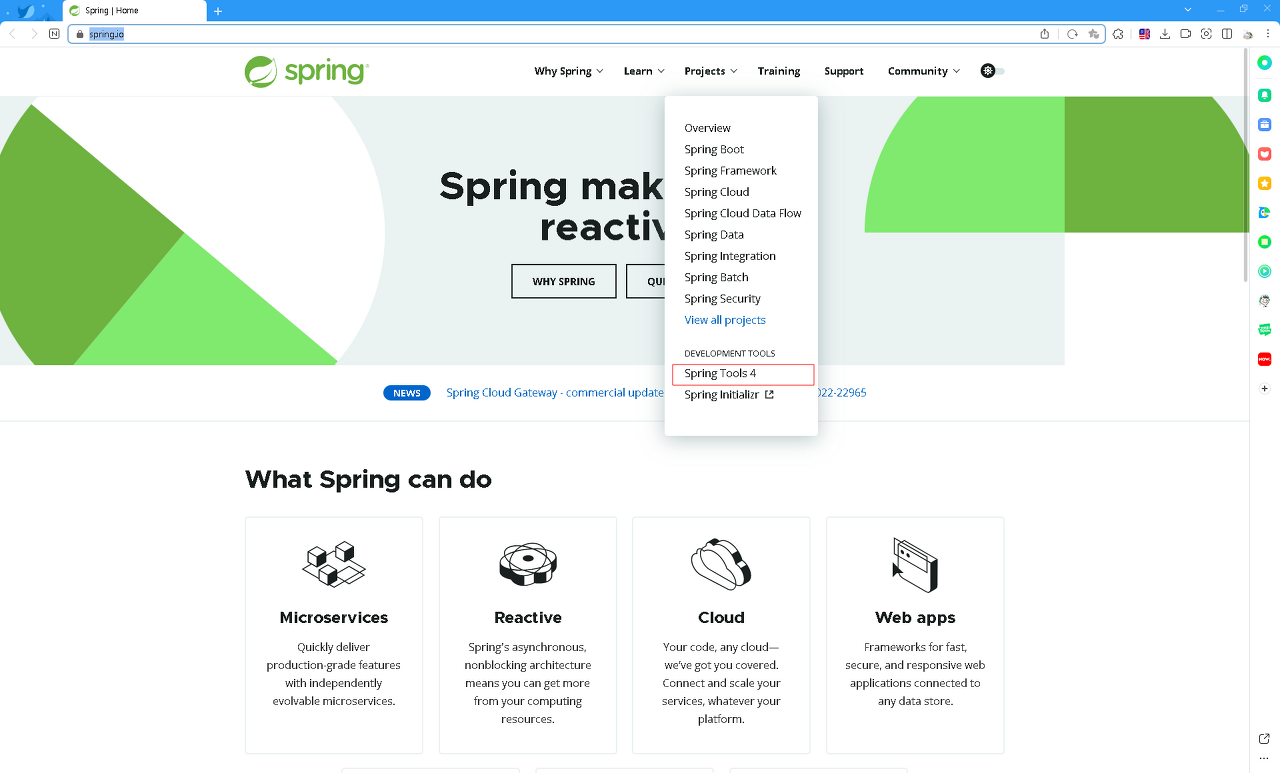Open Training in the navigation
The width and height of the screenshot is (1280, 773).
click(x=779, y=71)
